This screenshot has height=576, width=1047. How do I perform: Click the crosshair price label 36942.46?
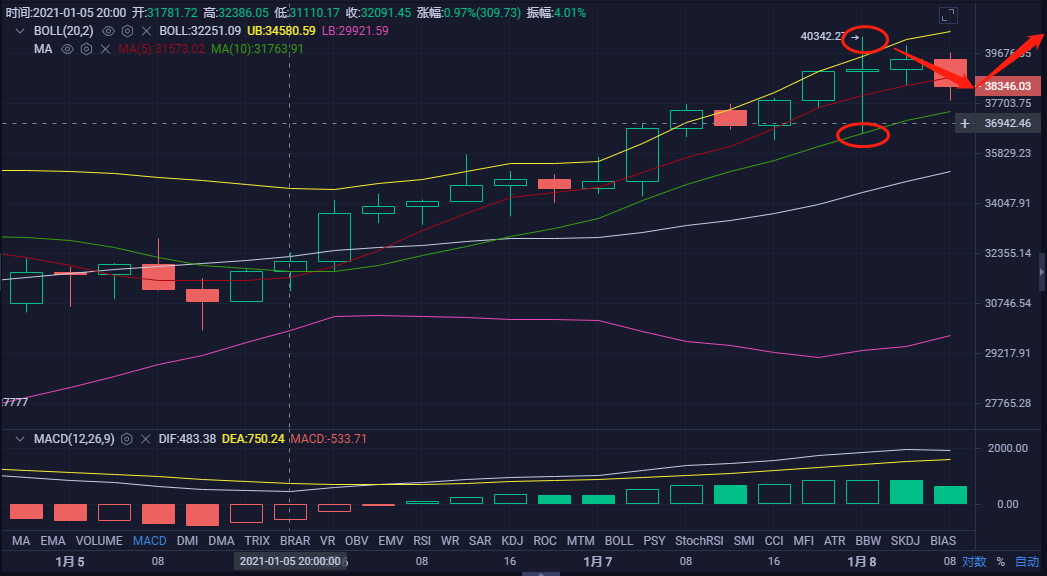(x=1008, y=123)
